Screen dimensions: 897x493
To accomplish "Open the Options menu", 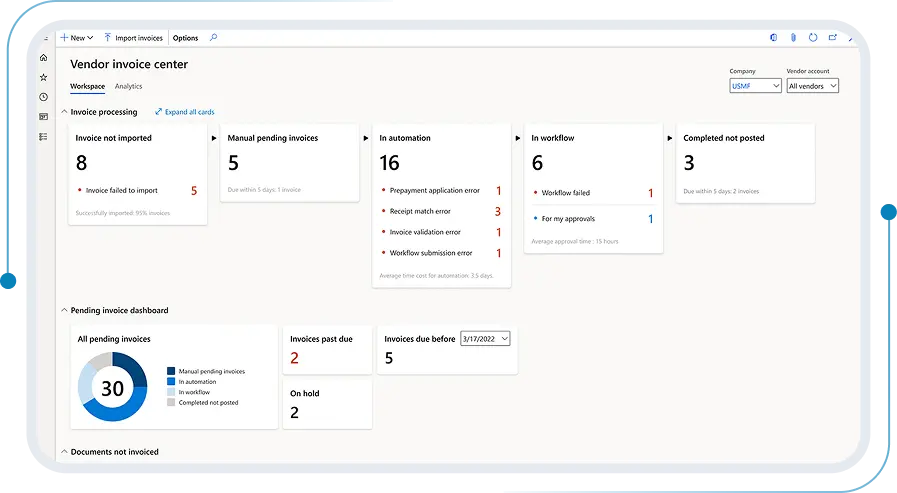I will (185, 38).
